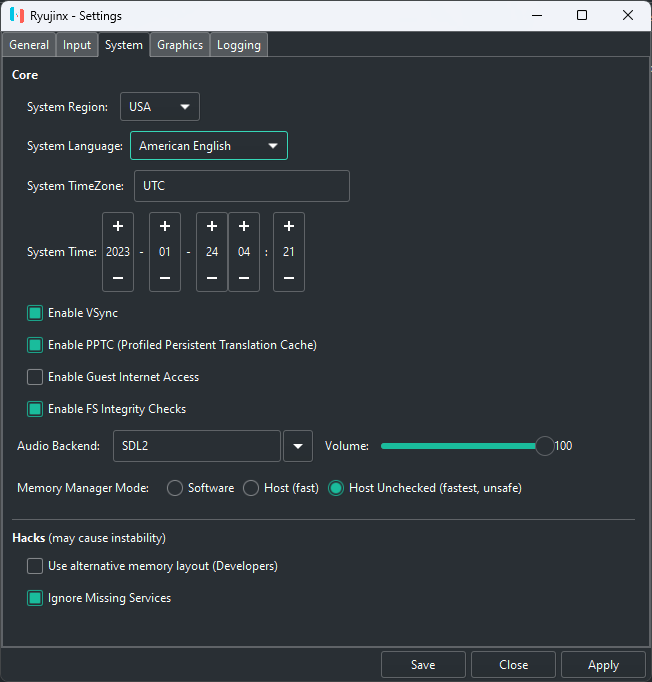Open the Logging tab
The image size is (652, 682).
[239, 45]
